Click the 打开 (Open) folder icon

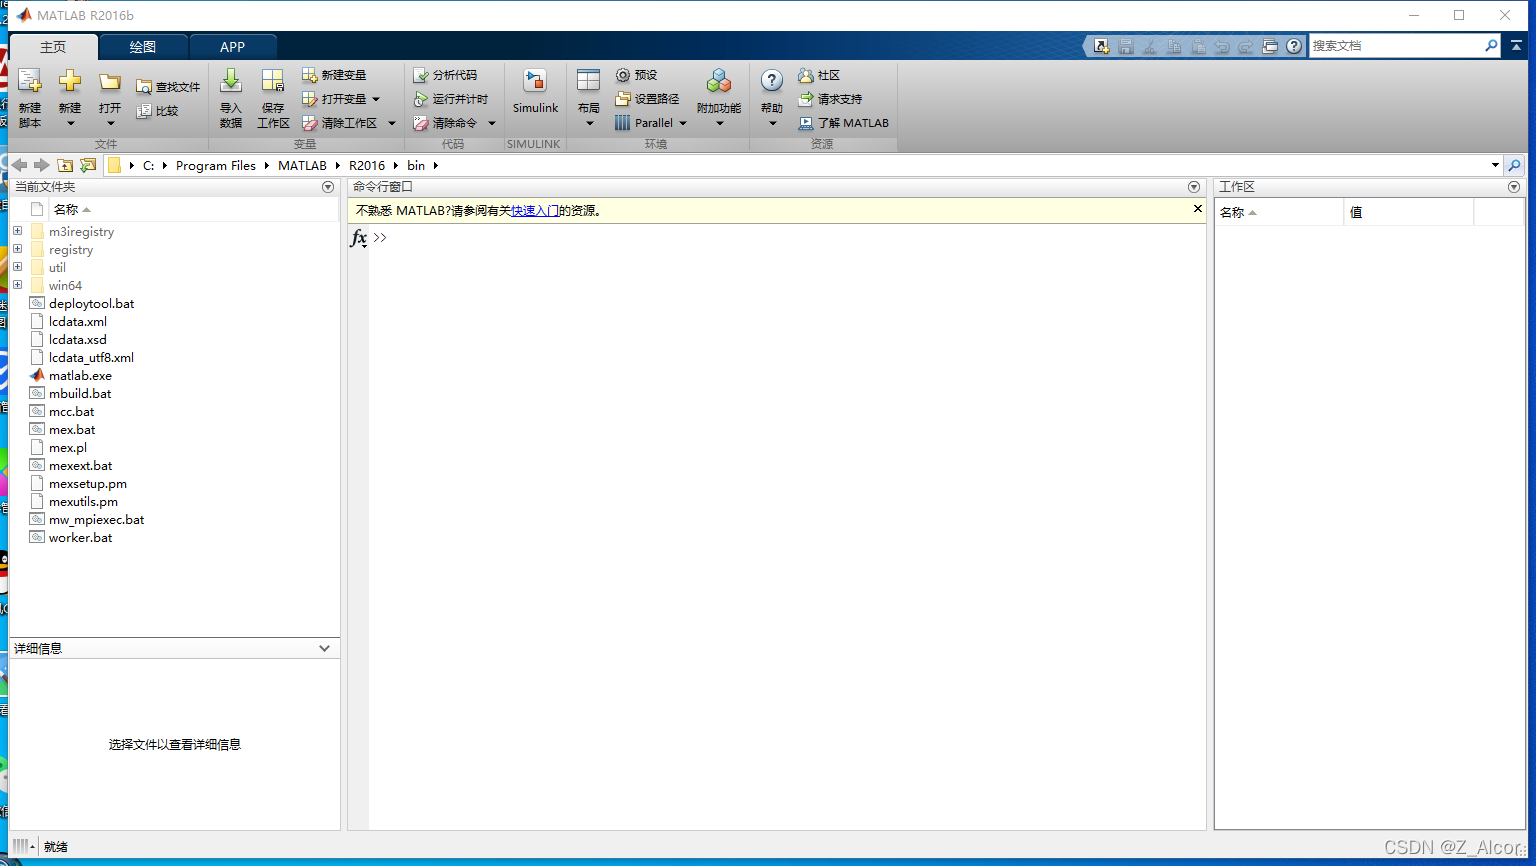point(110,82)
